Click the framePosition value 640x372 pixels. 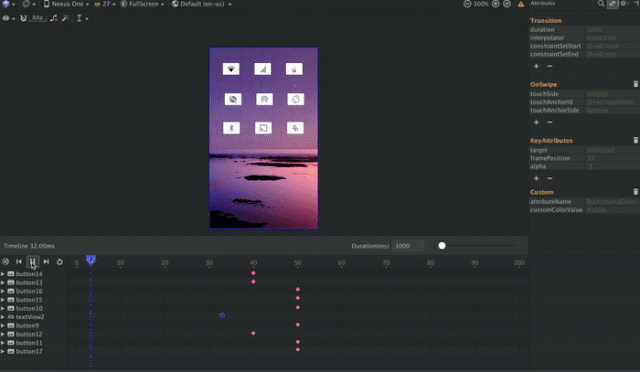click(612, 158)
